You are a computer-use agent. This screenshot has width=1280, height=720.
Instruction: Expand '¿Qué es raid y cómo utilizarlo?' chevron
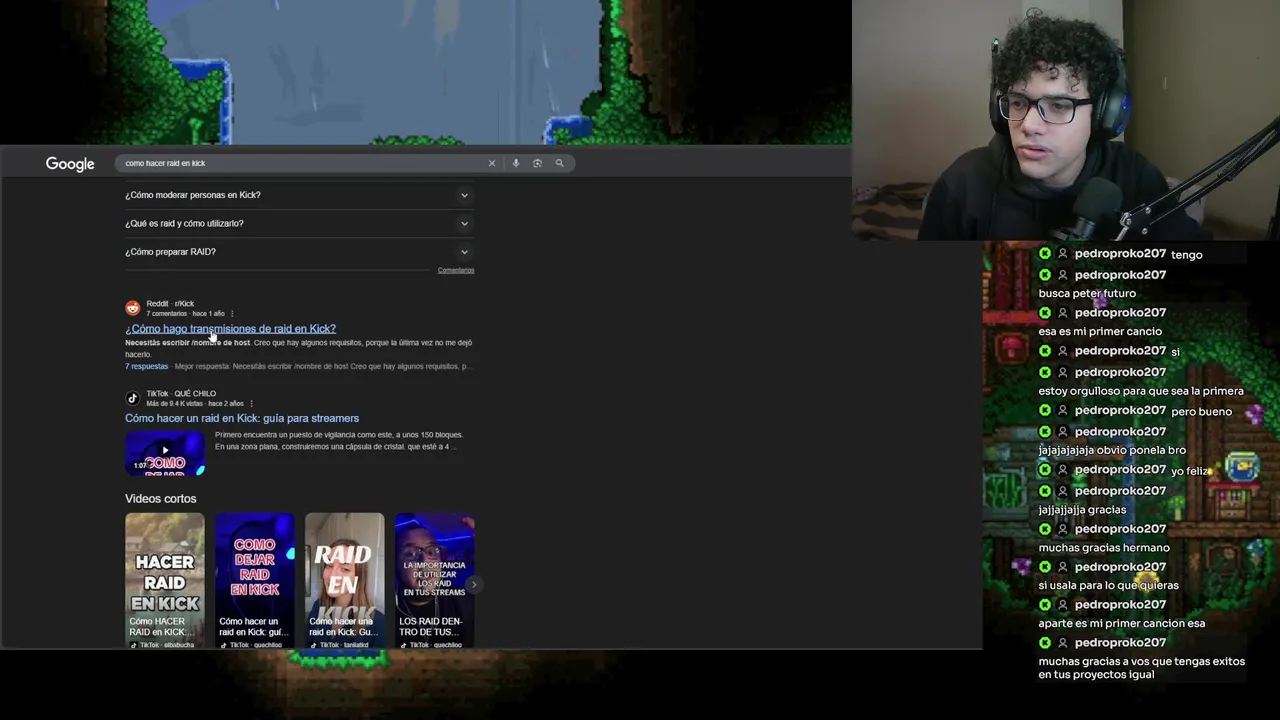(x=464, y=223)
